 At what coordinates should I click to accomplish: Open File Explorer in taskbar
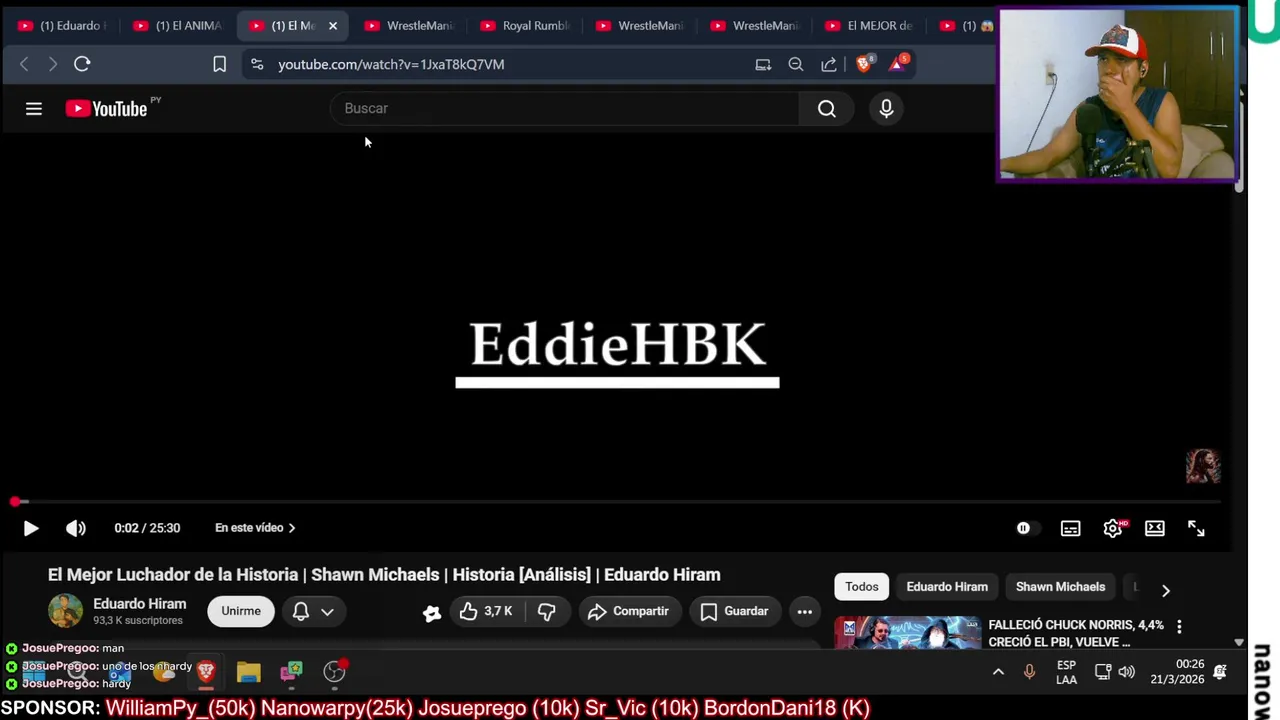click(x=249, y=672)
